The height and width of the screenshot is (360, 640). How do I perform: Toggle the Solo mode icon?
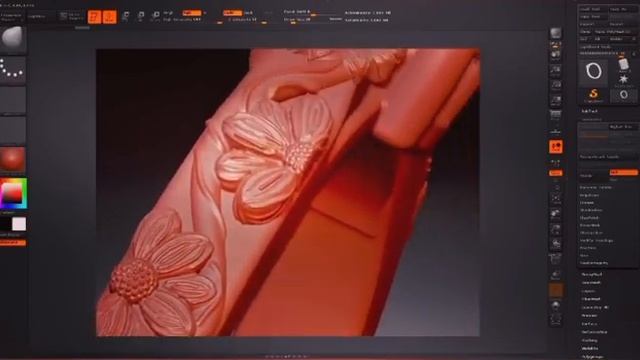(x=556, y=306)
